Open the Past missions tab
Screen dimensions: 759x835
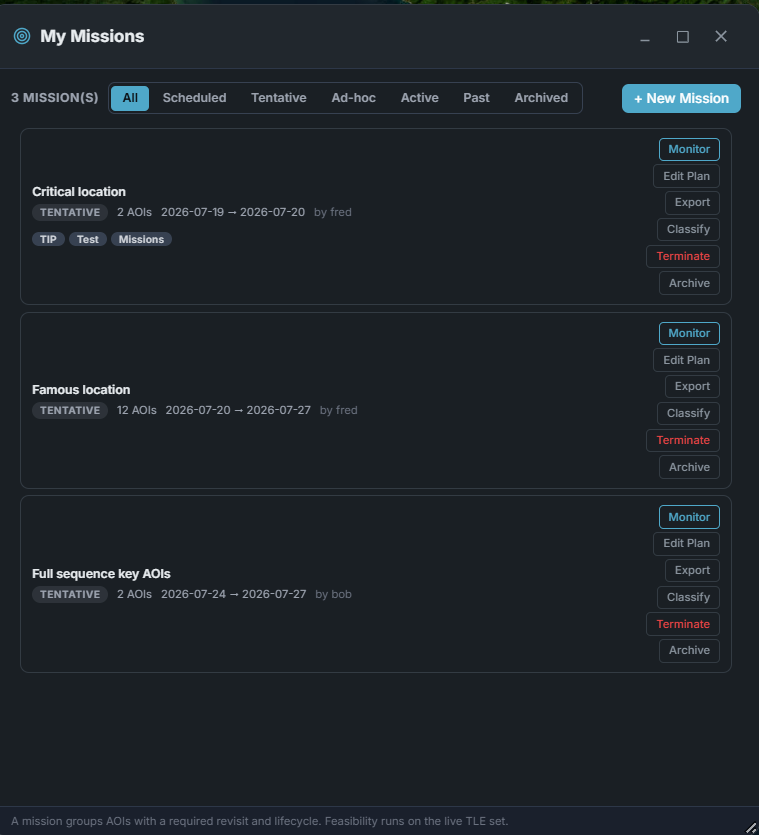pos(476,98)
